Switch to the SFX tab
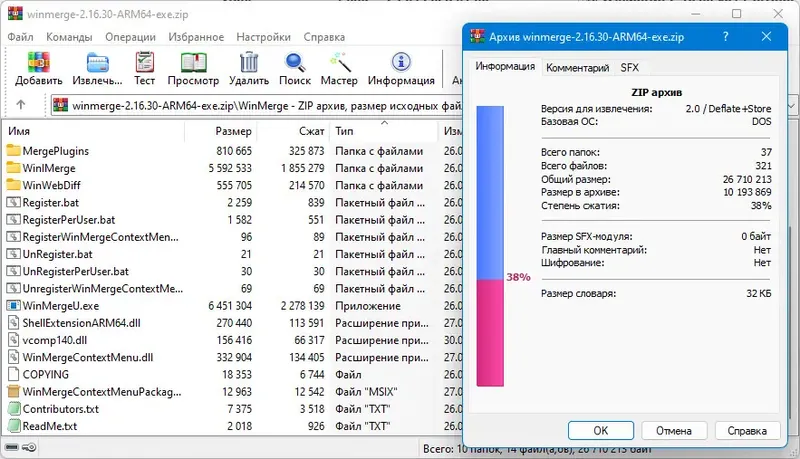Viewport: 800px width, 459px height. (630, 68)
